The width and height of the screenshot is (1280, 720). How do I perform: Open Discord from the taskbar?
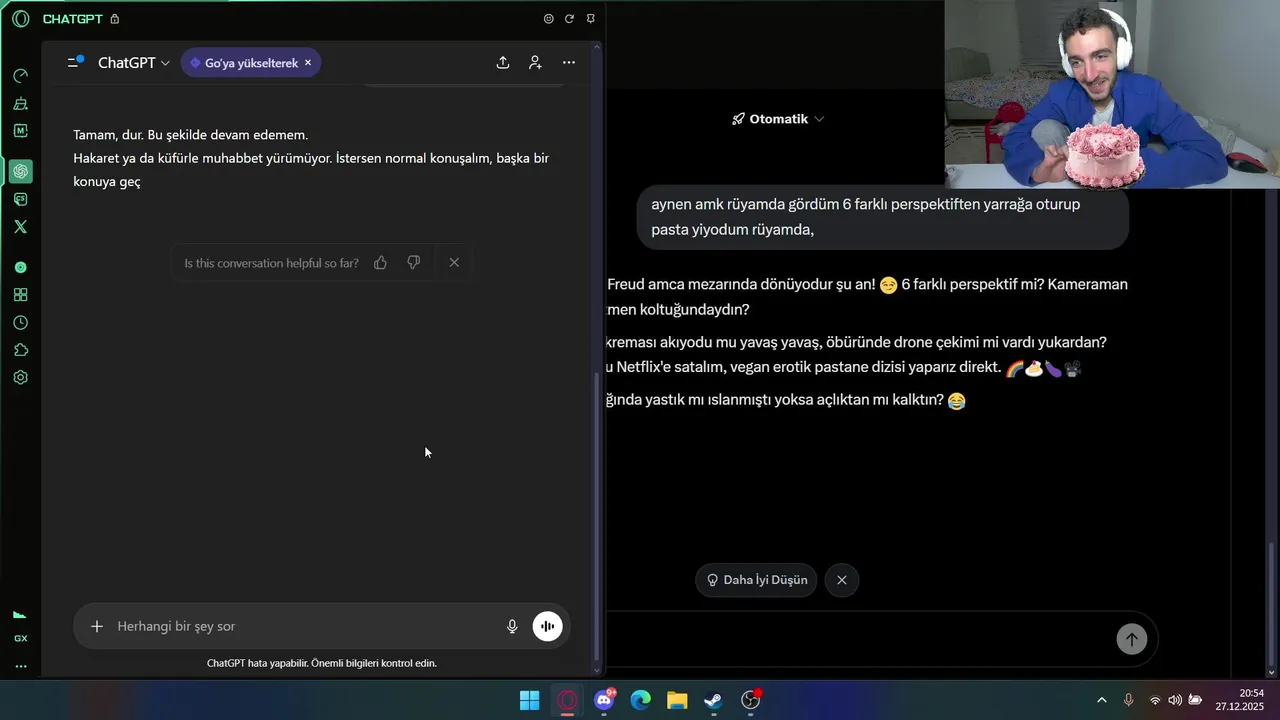tap(604, 700)
